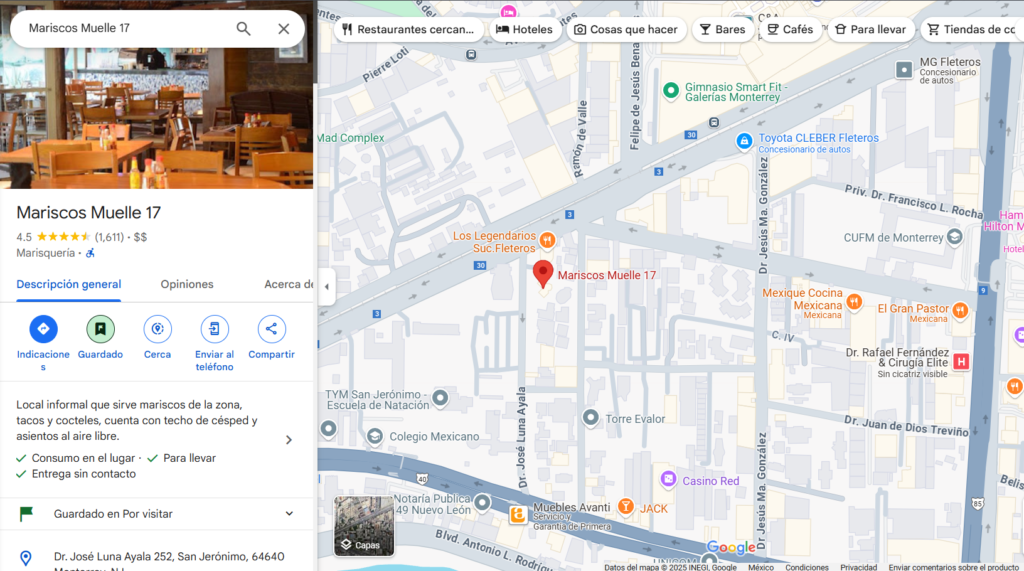
Task: Expand the restaurant description chevron
Action: 289,440
